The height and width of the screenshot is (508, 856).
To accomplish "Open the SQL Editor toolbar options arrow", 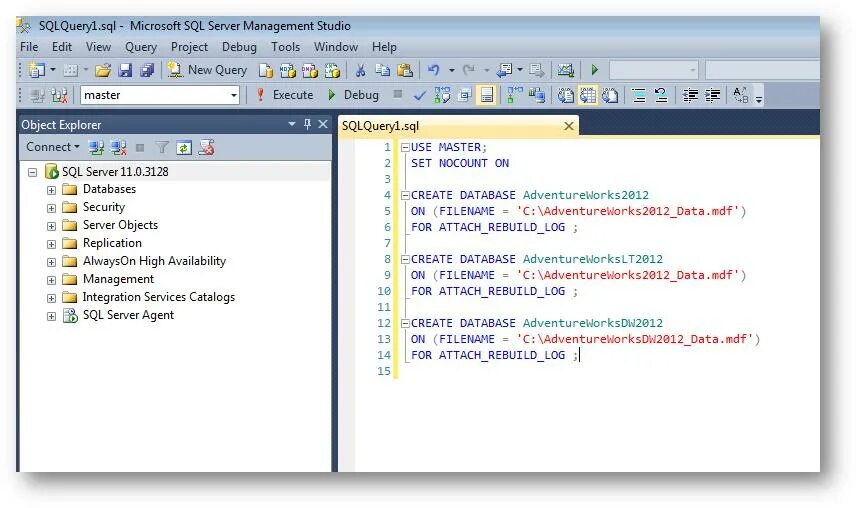I will click(x=758, y=98).
